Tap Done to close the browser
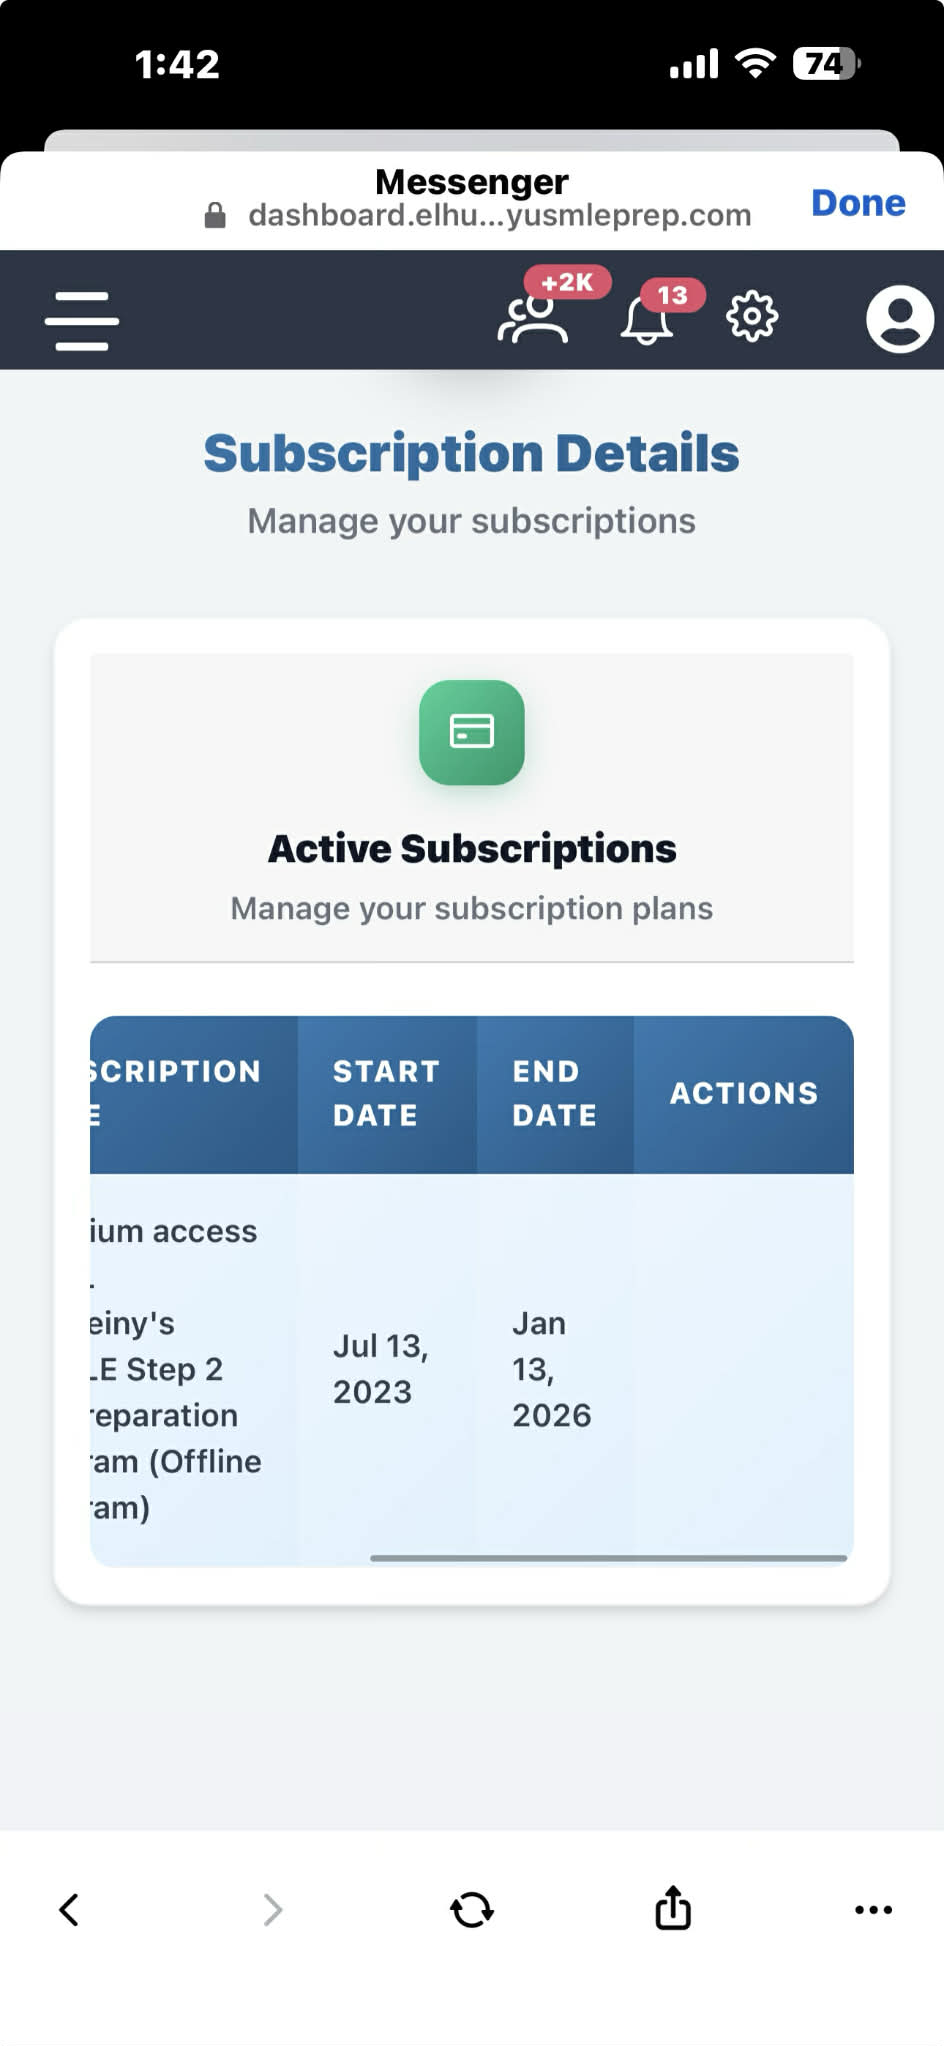The image size is (944, 2046). (x=857, y=203)
